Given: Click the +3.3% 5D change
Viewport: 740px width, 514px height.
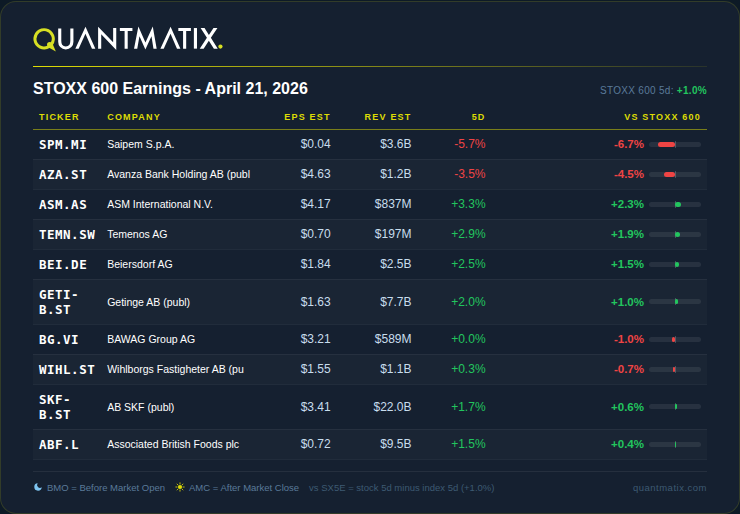Looking at the screenshot, I should click(468, 204).
